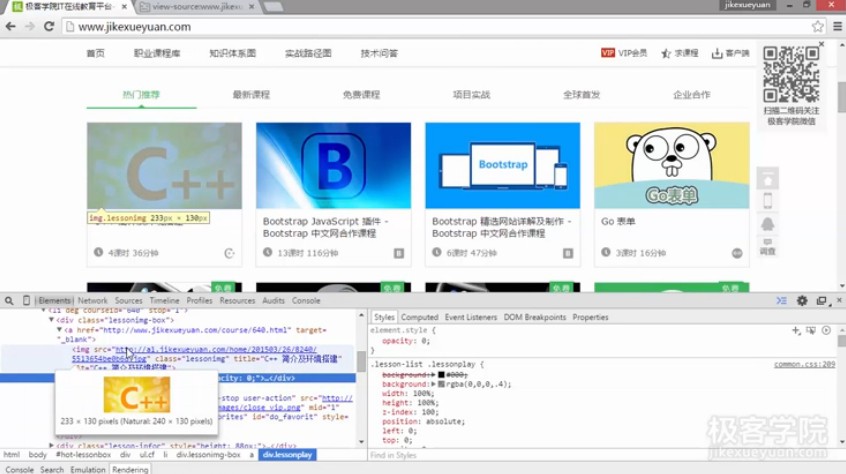Click the browser back arrow
The height and width of the screenshot is (474, 846).
pyautogui.click(x=10, y=26)
